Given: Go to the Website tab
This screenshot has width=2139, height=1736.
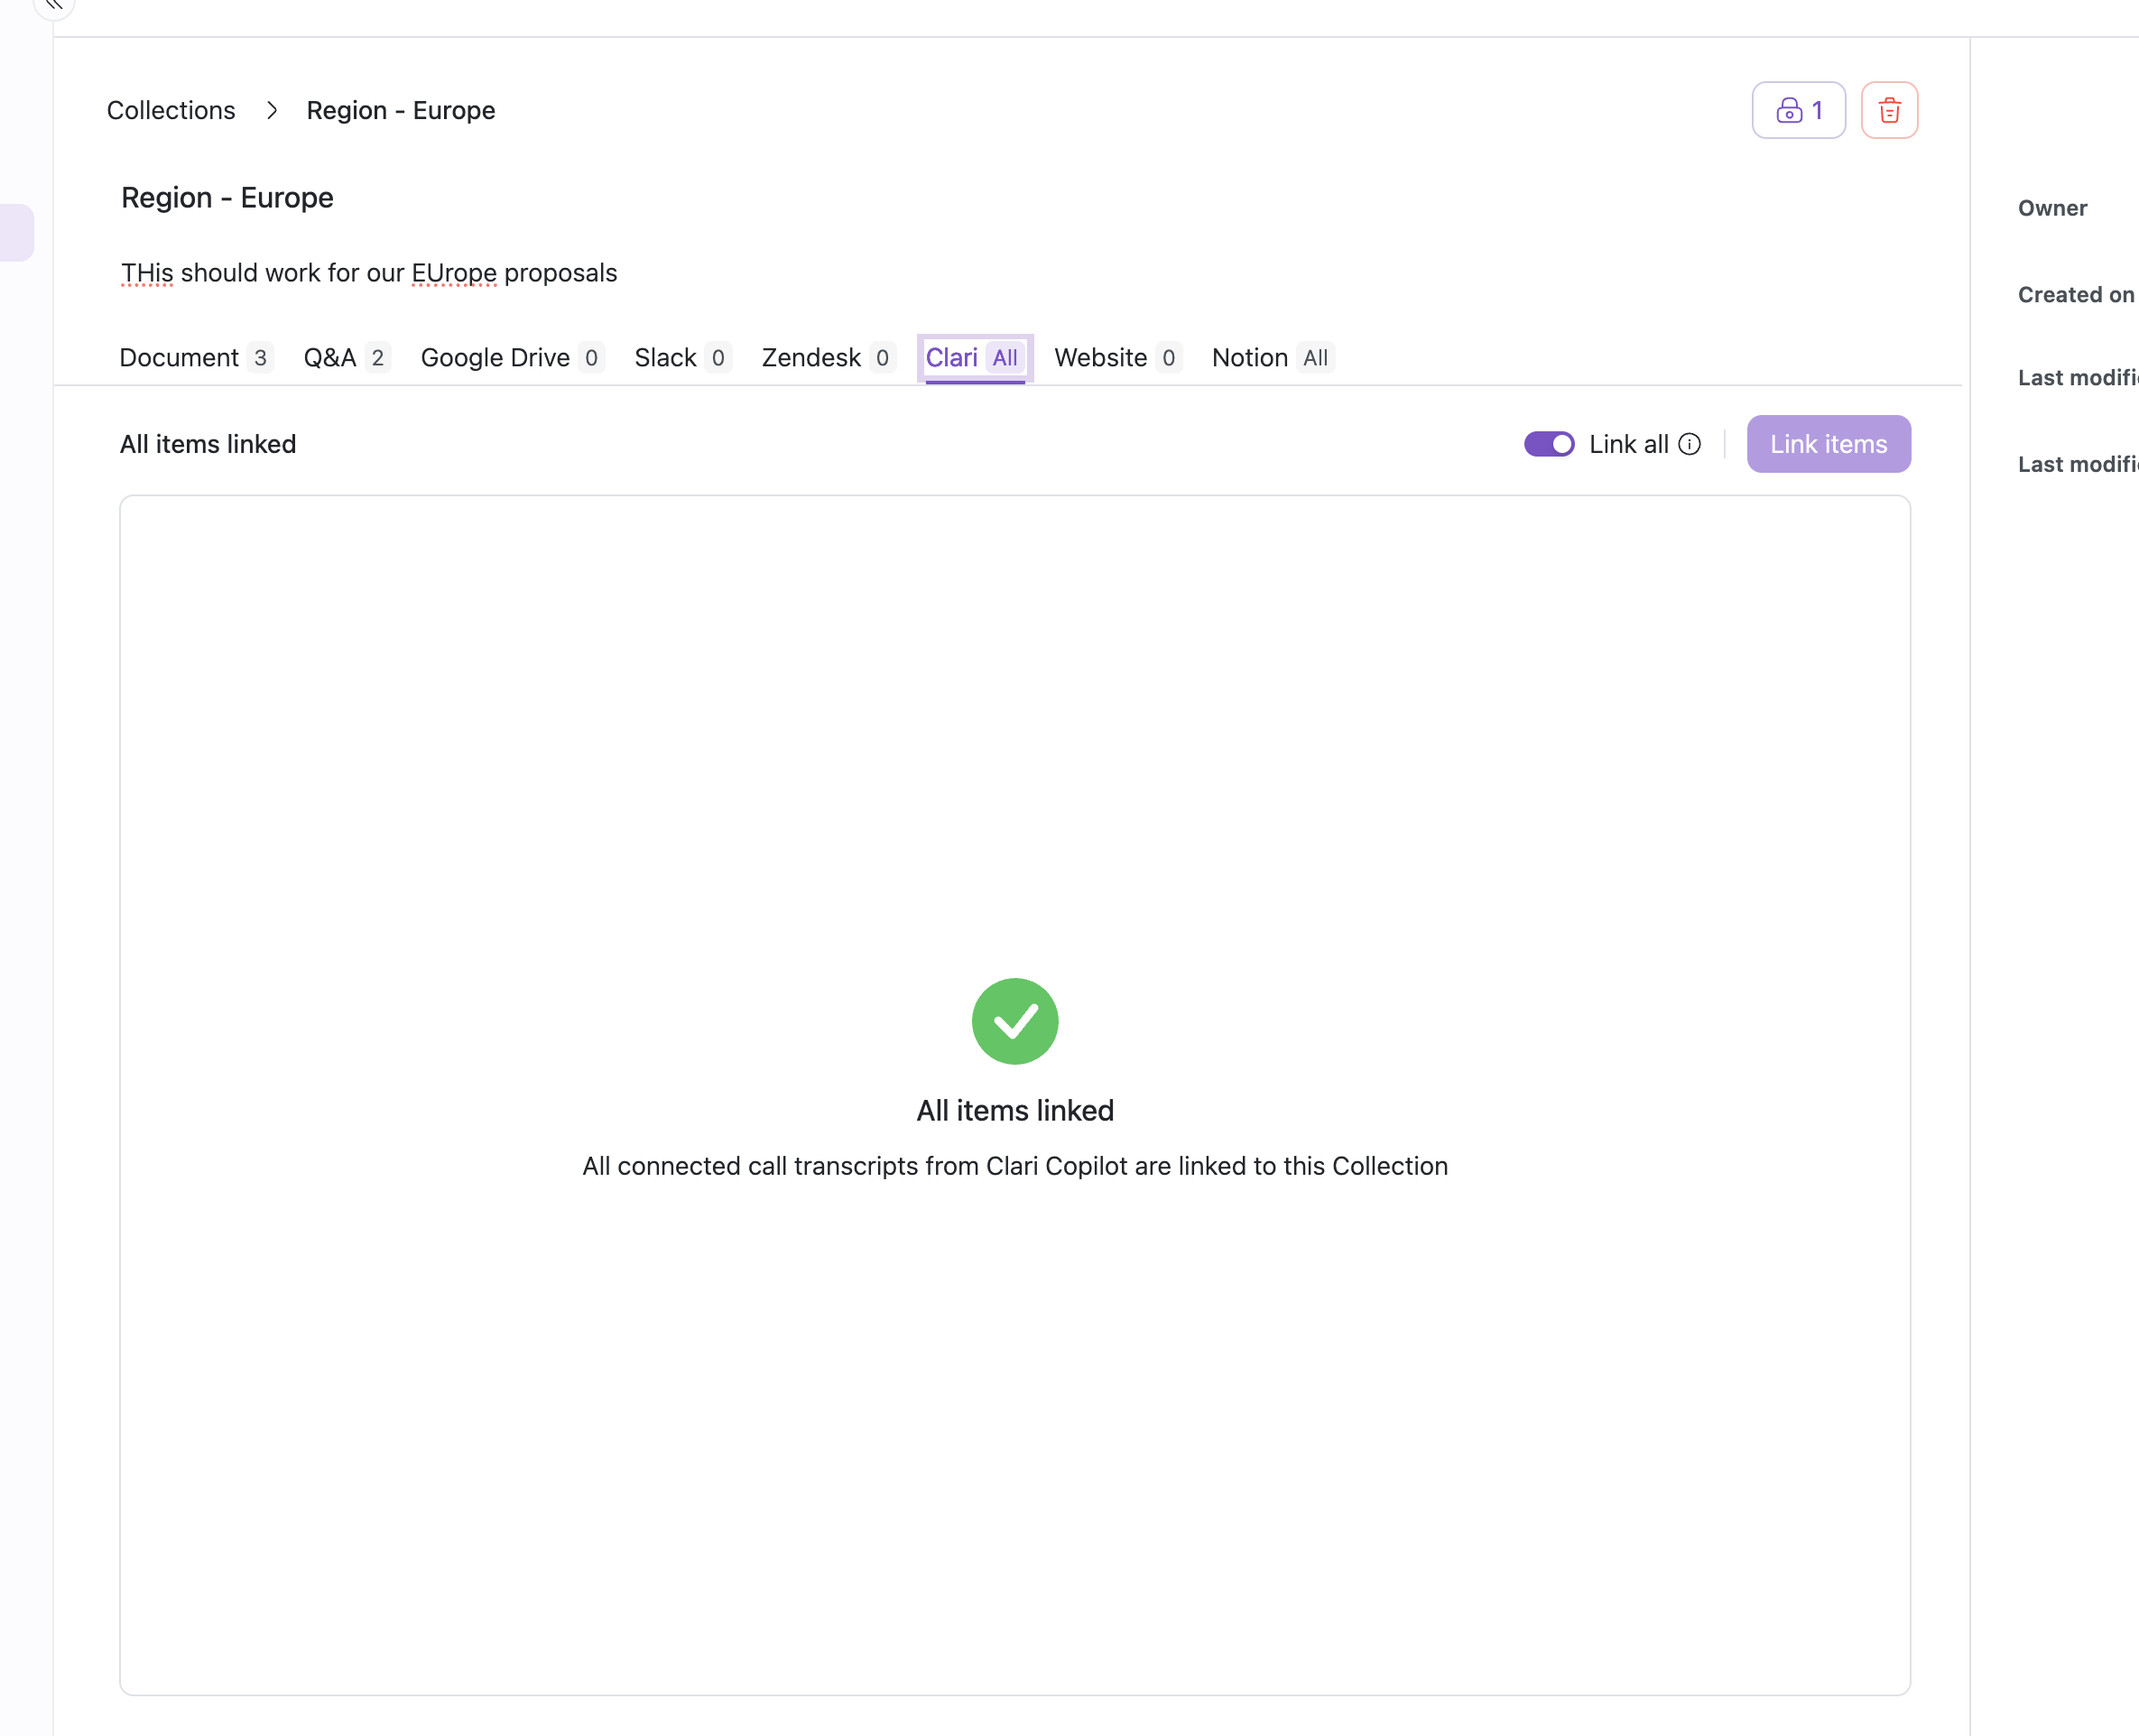Looking at the screenshot, I should click(x=1117, y=358).
